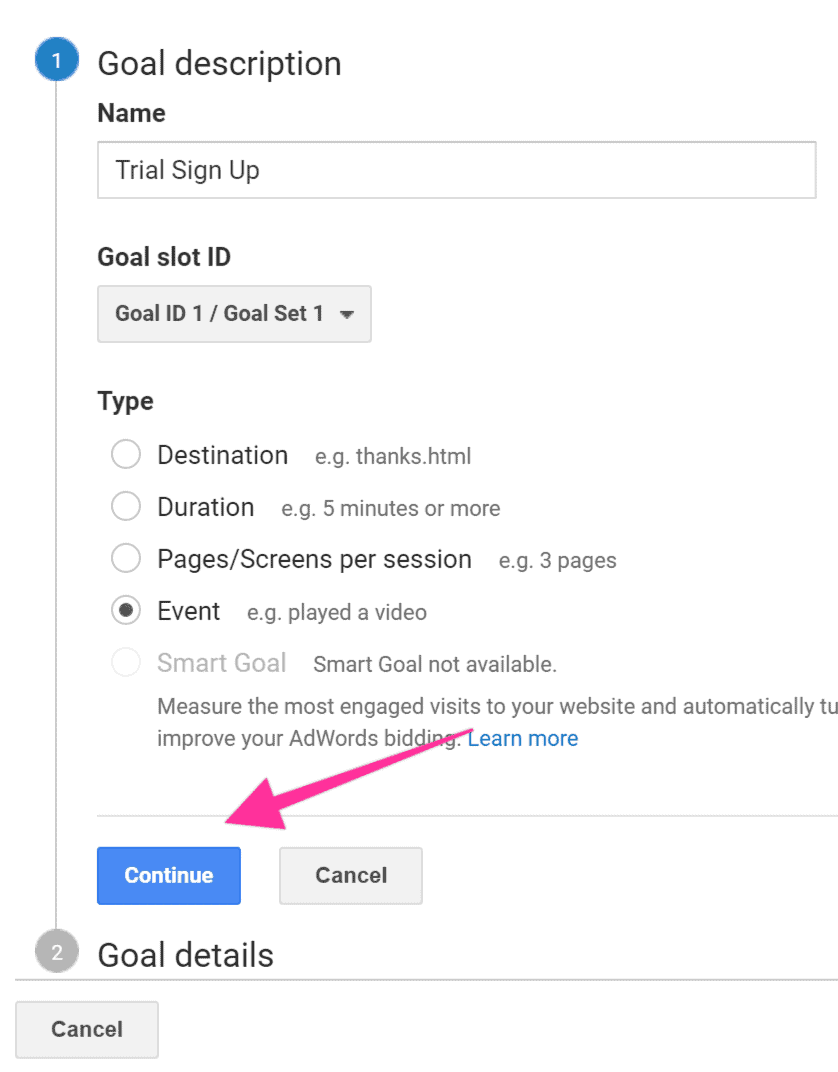
Task: Cancel the goal description step
Action: point(350,875)
